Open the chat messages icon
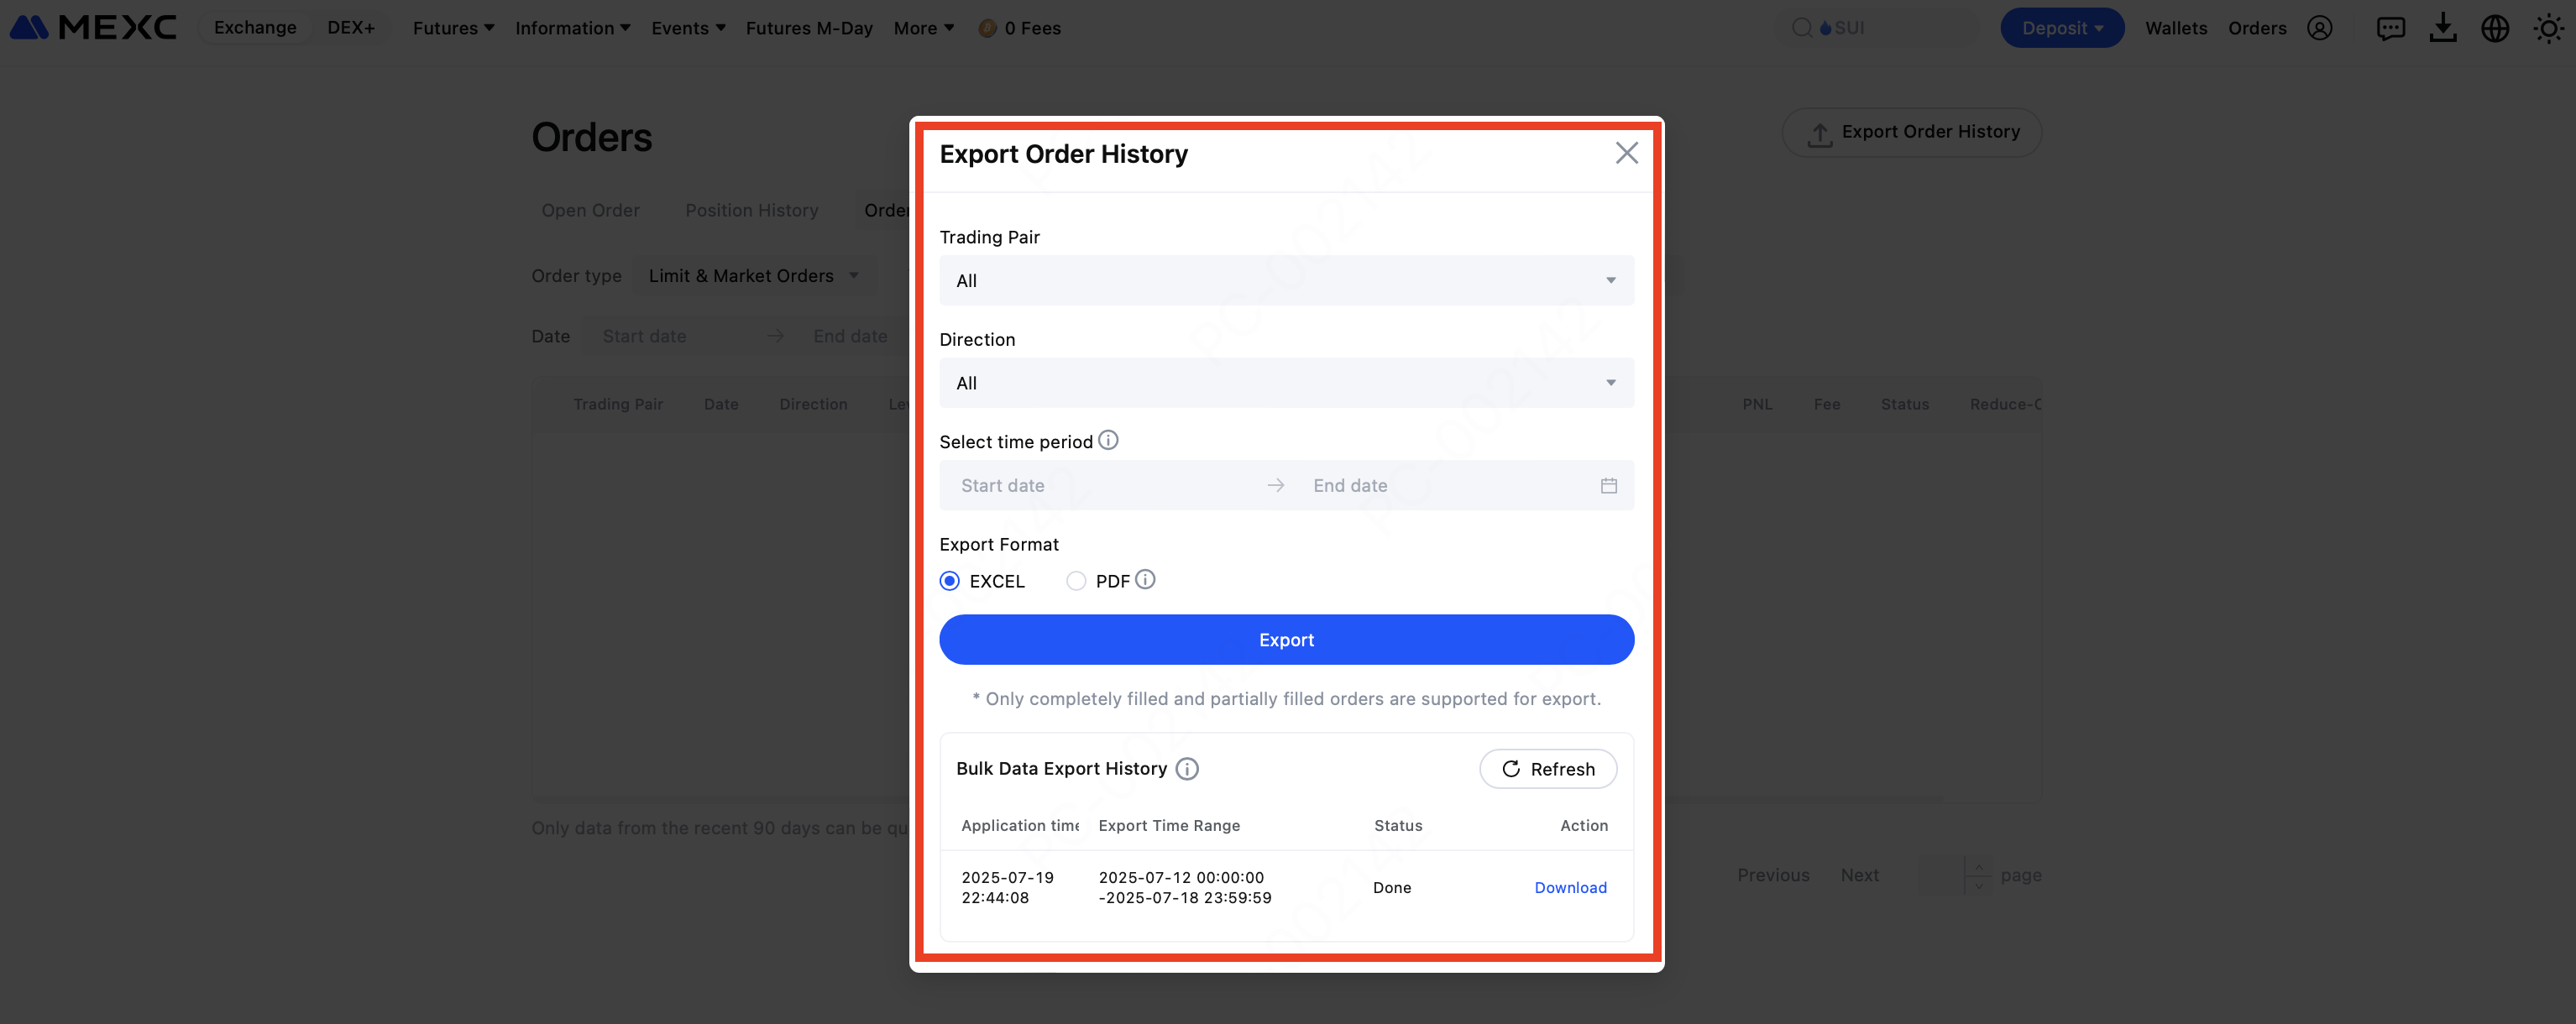This screenshot has width=2576, height=1024. (x=2390, y=28)
